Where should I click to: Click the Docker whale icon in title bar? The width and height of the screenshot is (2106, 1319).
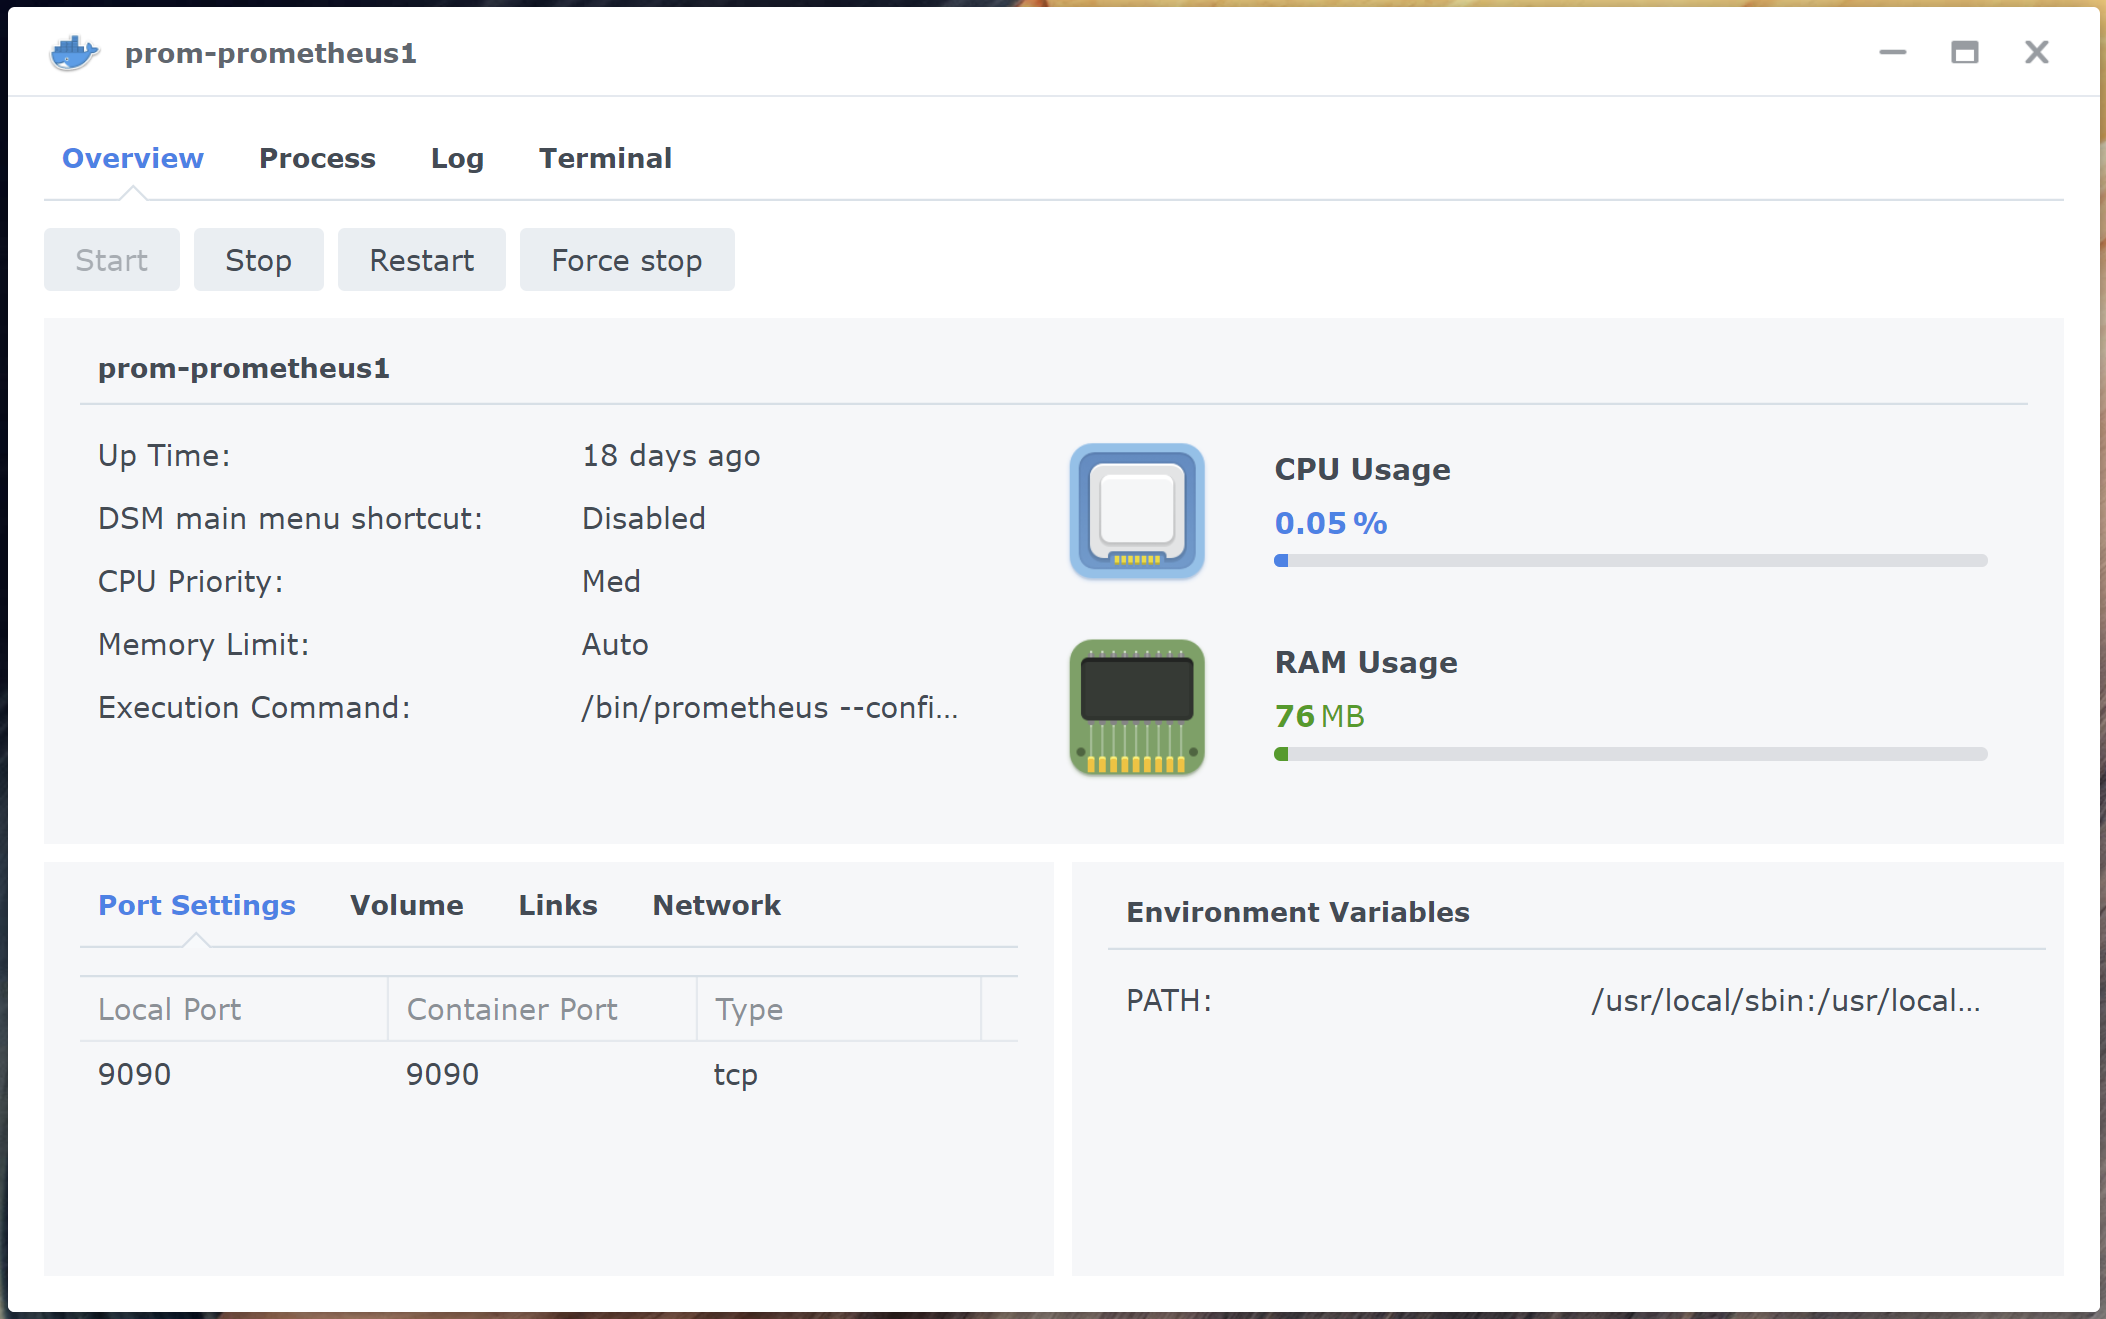pyautogui.click(x=73, y=53)
